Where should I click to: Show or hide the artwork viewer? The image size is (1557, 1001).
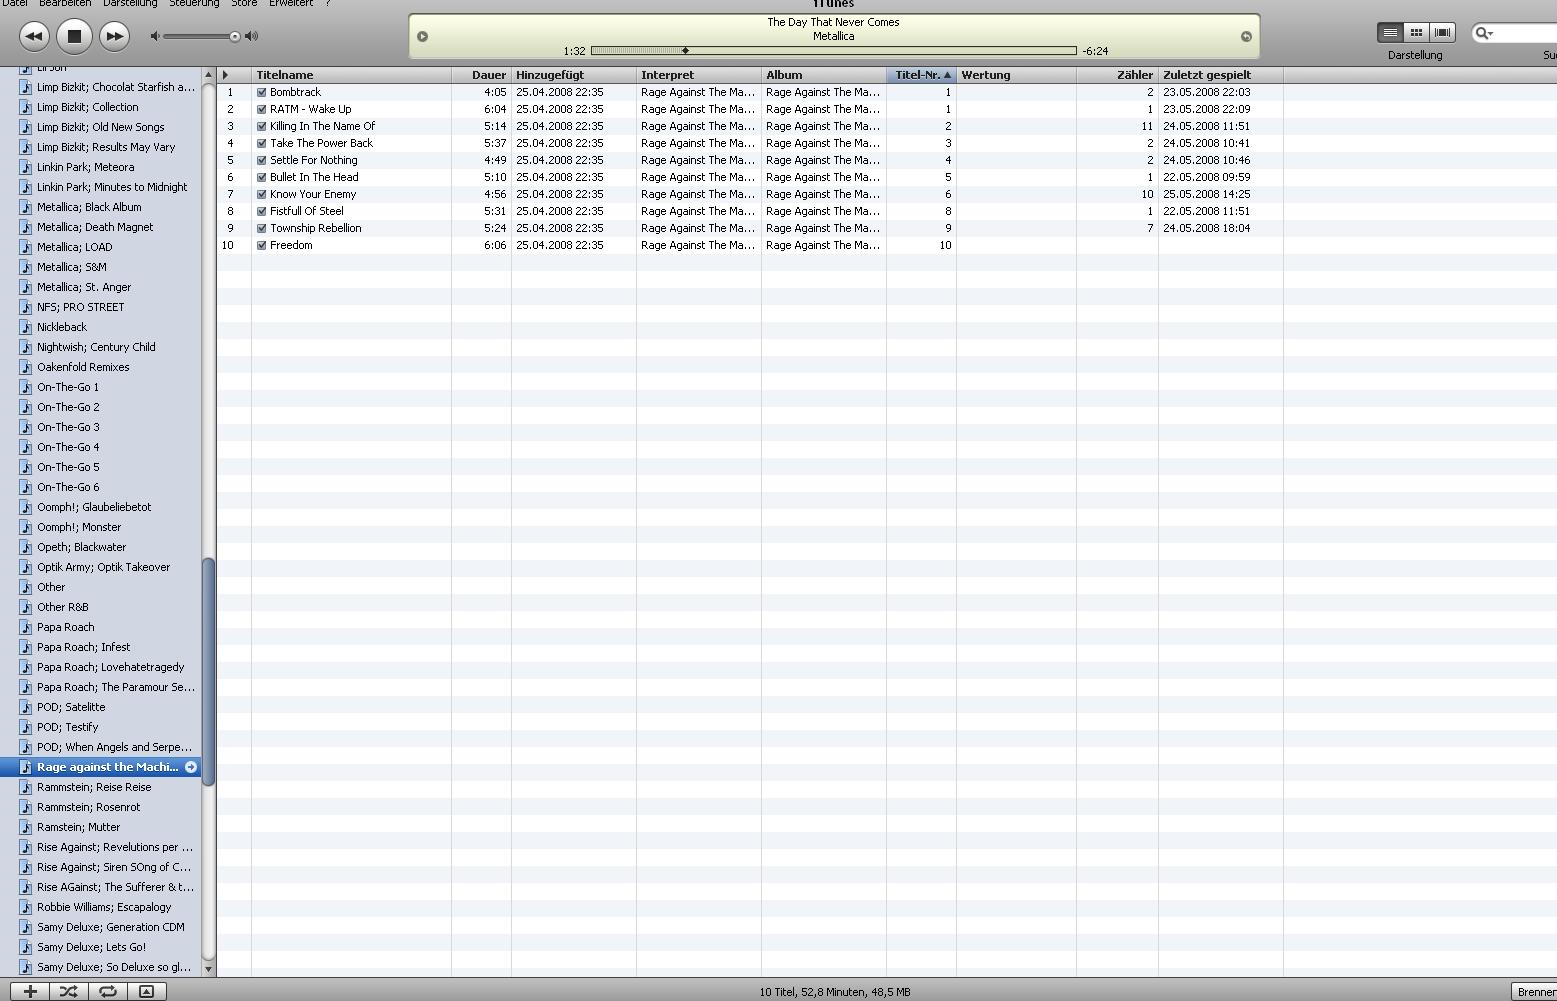[x=146, y=992]
